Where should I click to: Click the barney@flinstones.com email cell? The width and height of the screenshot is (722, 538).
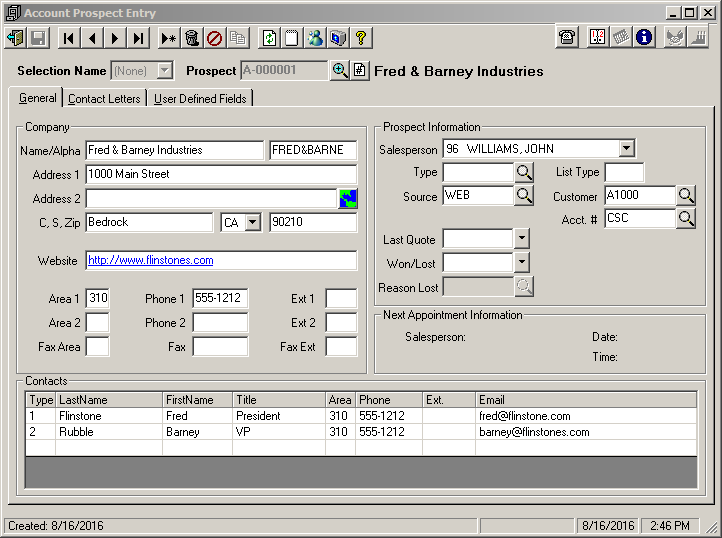click(586, 432)
